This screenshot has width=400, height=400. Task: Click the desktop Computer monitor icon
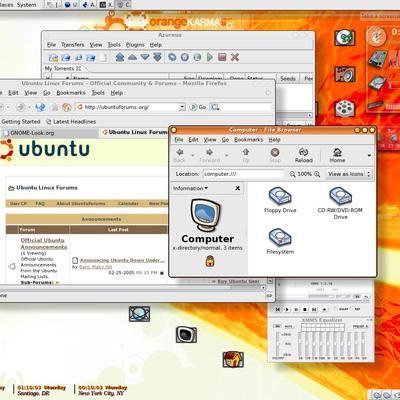click(x=186, y=335)
